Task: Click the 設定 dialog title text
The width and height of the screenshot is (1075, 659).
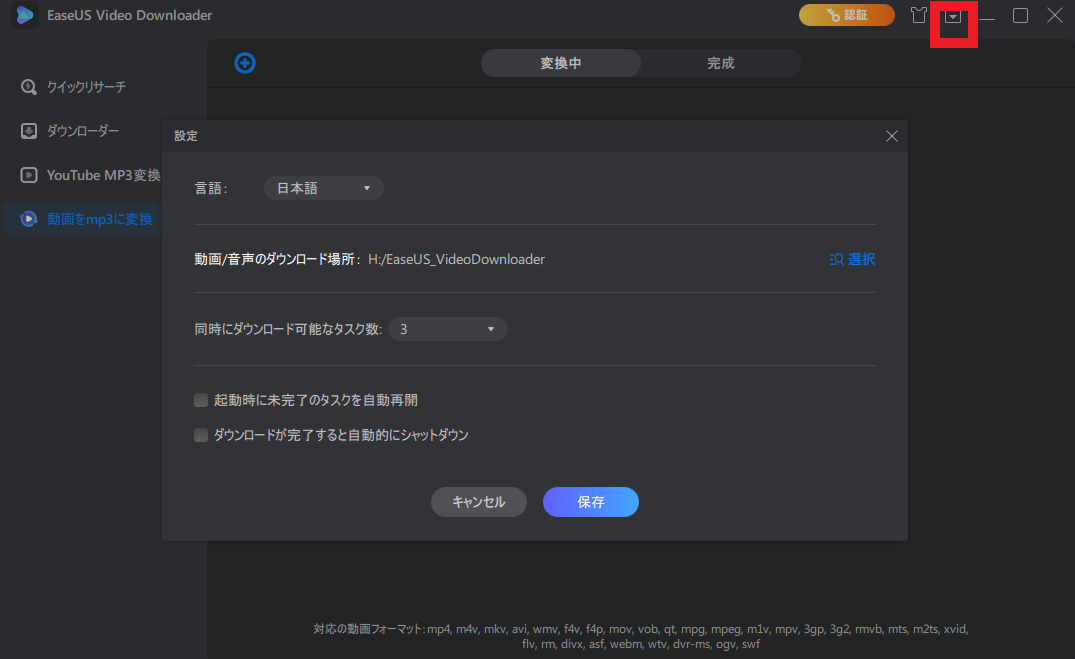Action: tap(186, 136)
